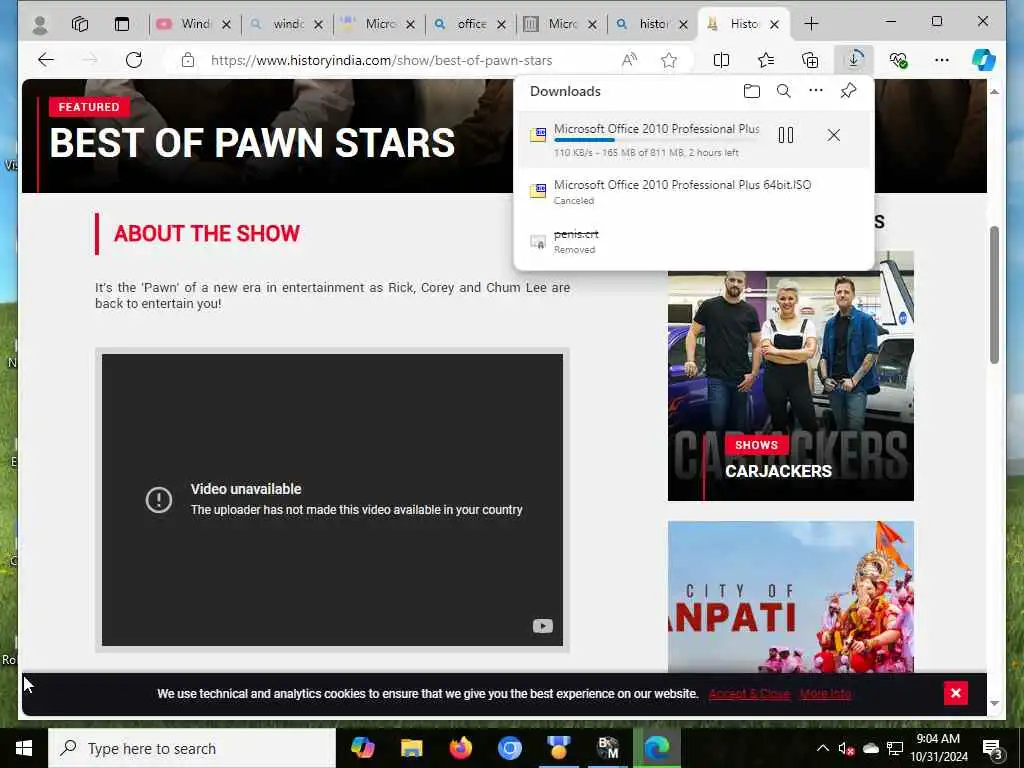
Task: Cancel the in-progress Office 2010 download
Action: coord(833,135)
